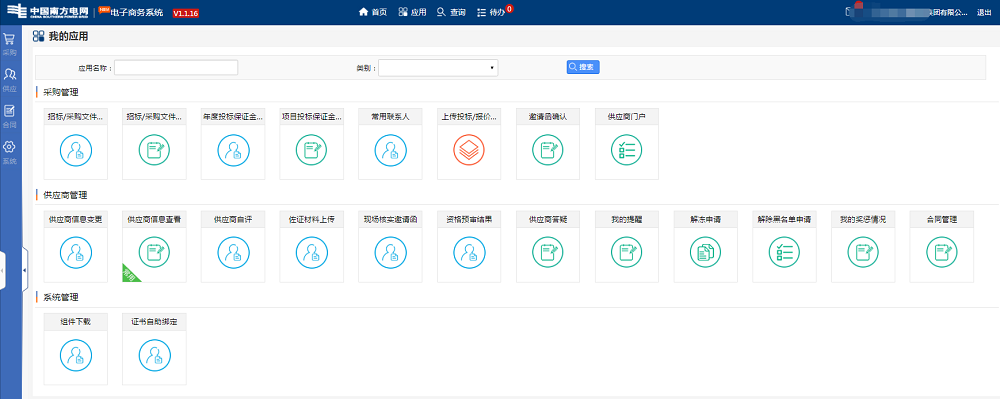The height and width of the screenshot is (399, 1000).
Task: Open 招标/采购文件 card with green notepad icon
Action: (x=154, y=150)
